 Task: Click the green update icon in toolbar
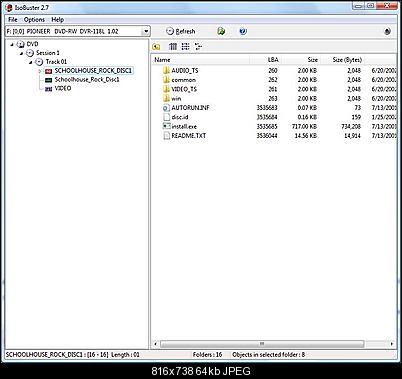point(221,31)
